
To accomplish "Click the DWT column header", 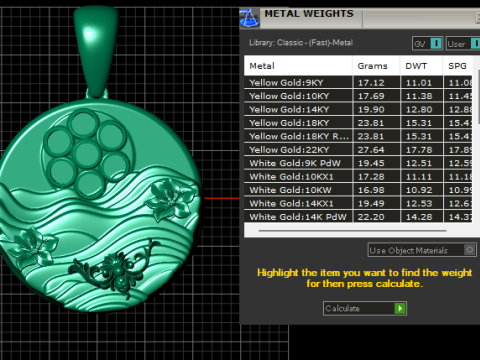I will point(421,66).
